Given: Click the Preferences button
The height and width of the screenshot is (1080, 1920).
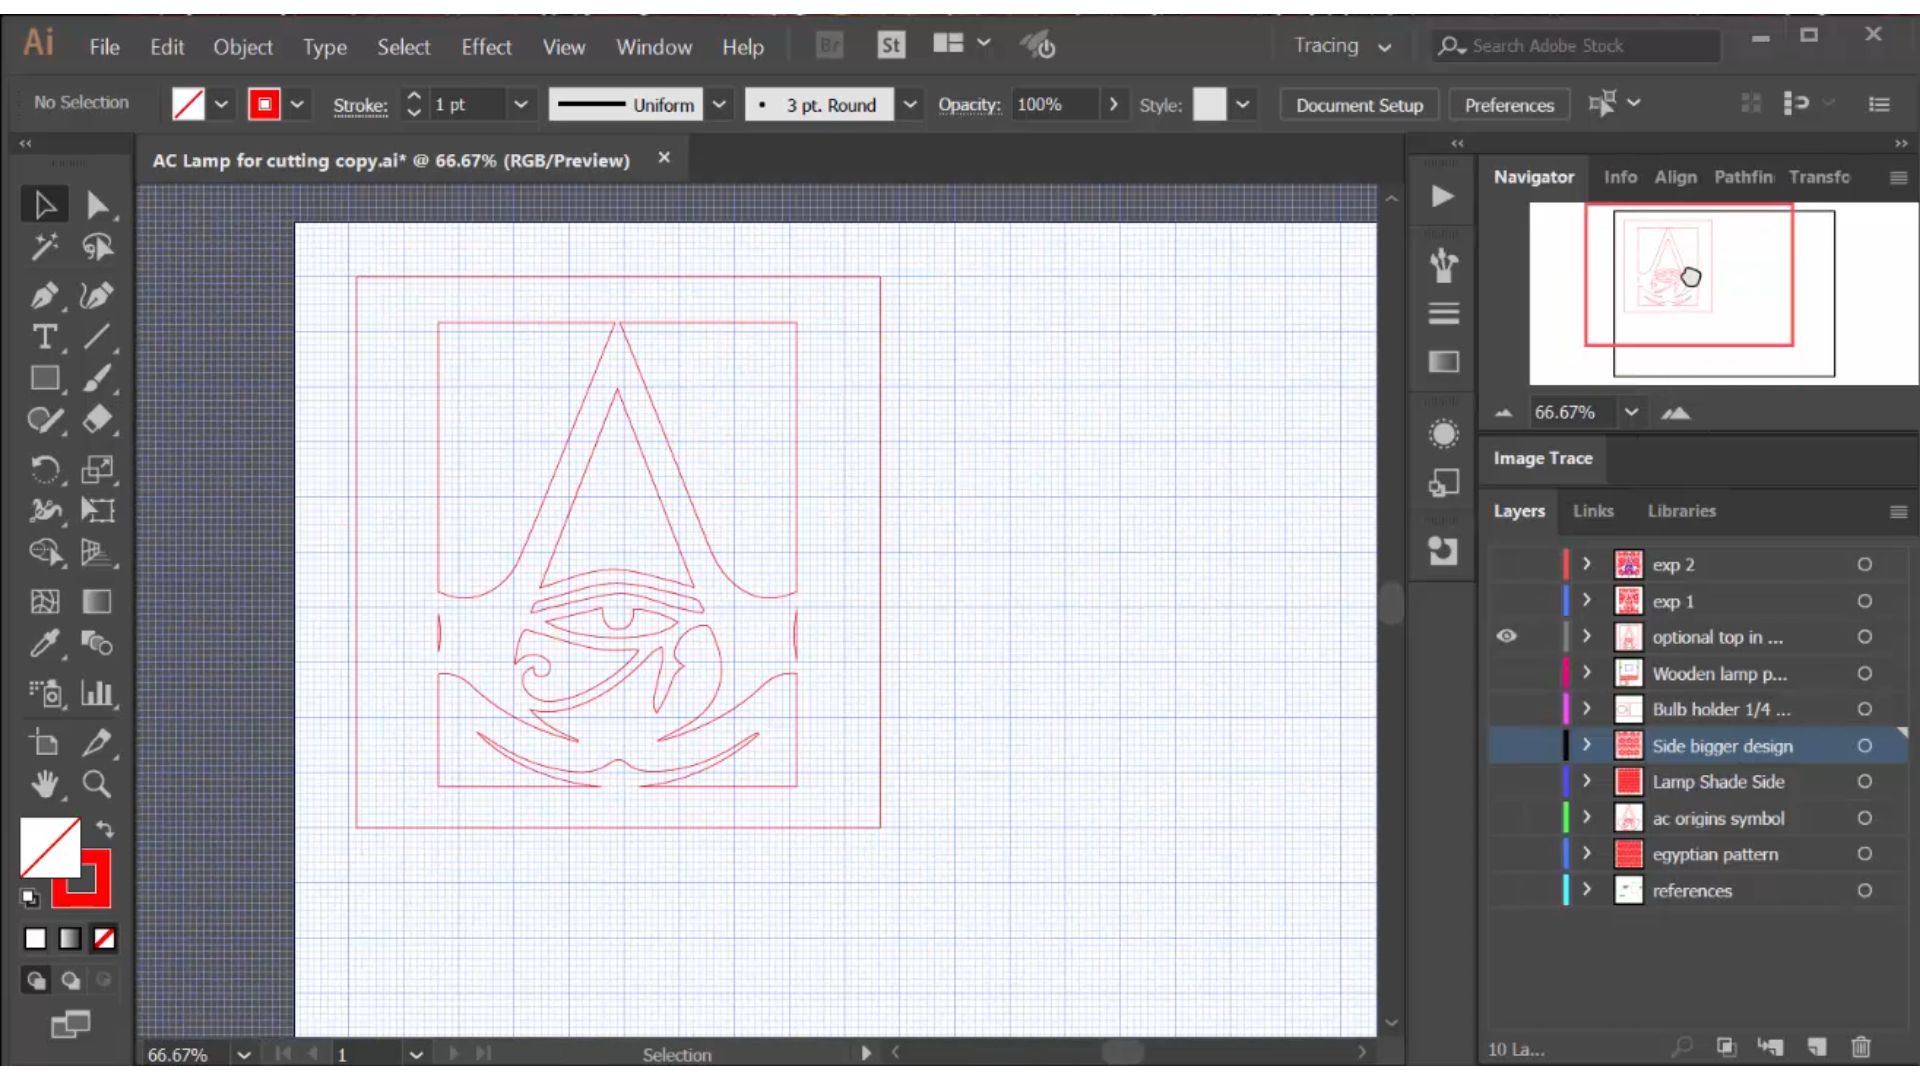Looking at the screenshot, I should point(1509,105).
